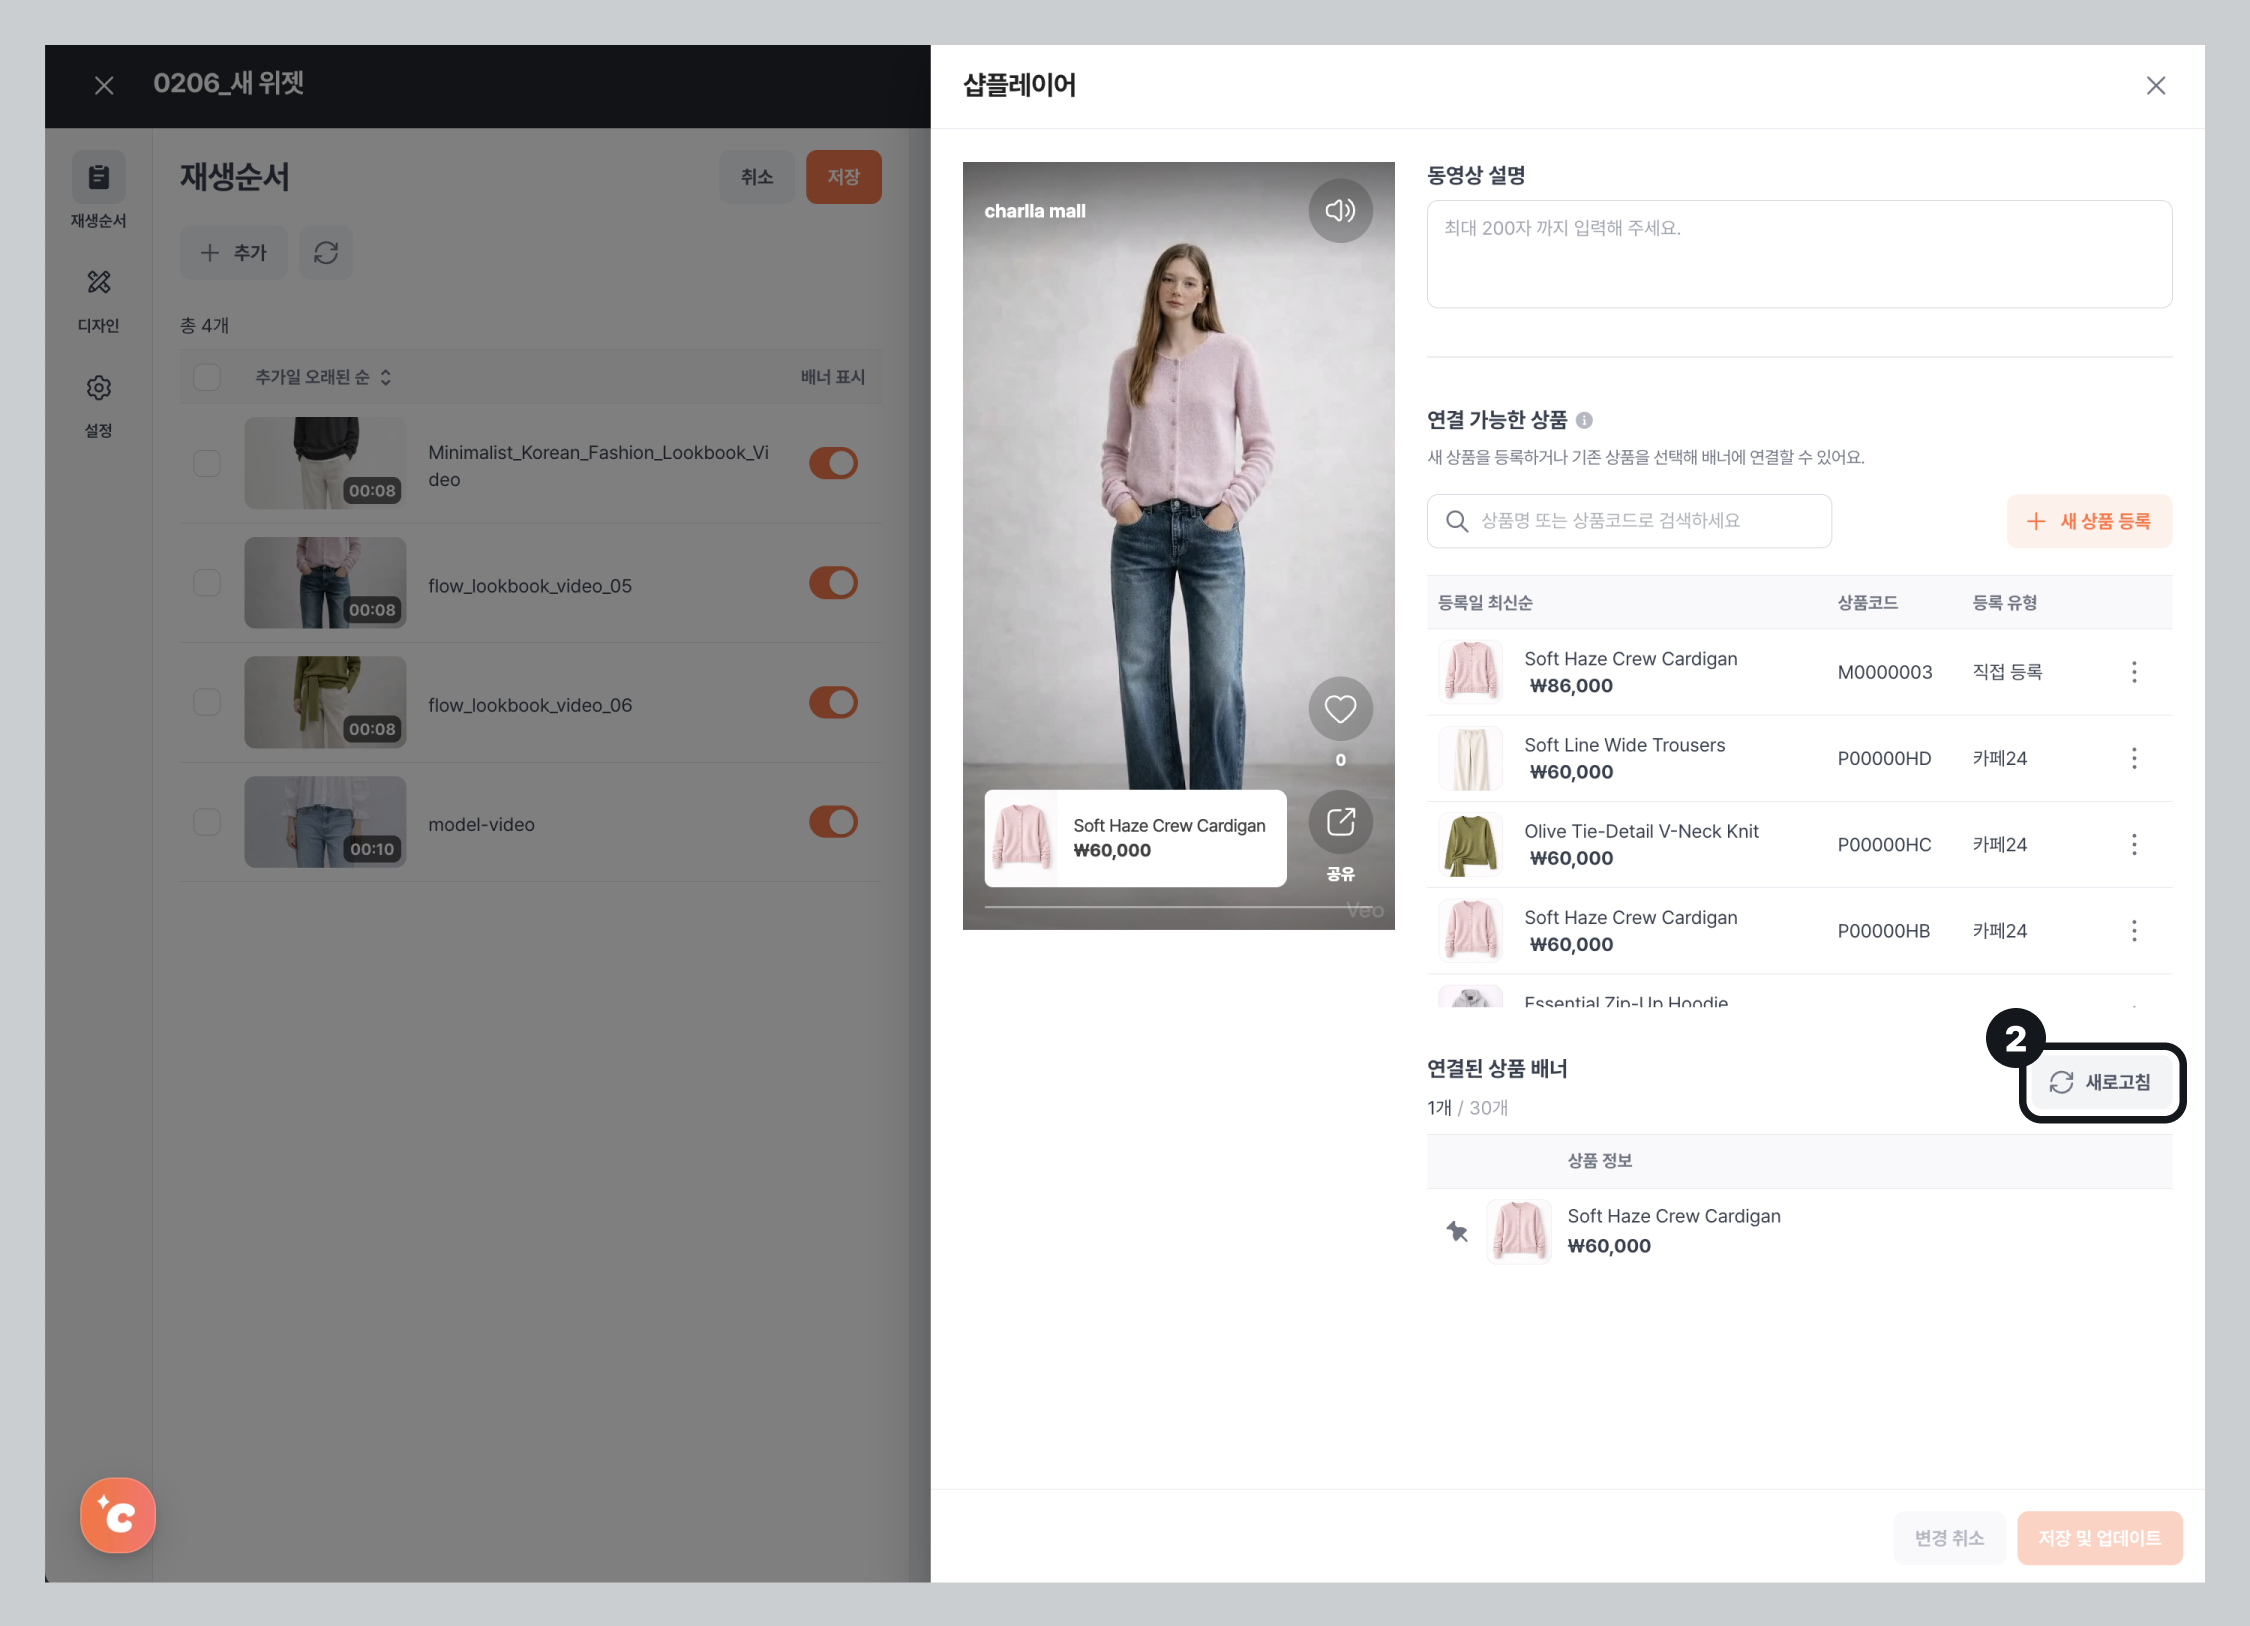This screenshot has height=1626, width=2250.
Task: Open the 추가일 오래된 순 sort dropdown
Action: (323, 377)
